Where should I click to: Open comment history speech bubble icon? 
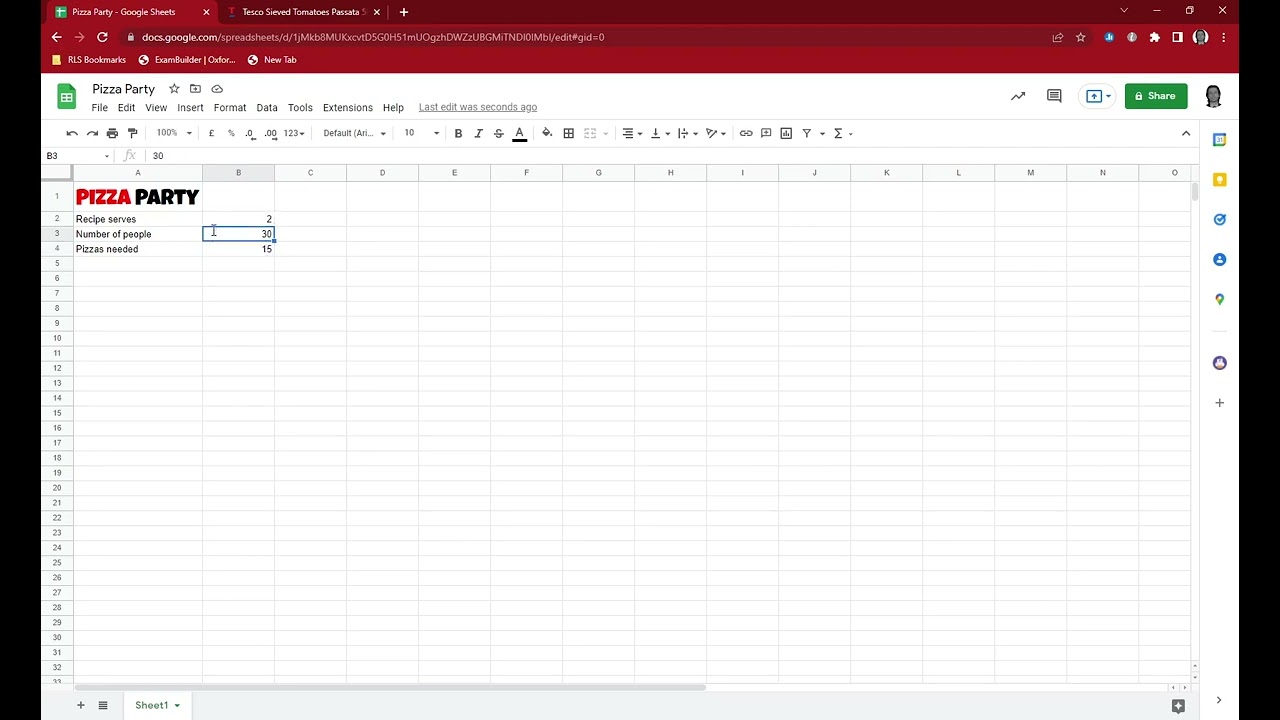click(1054, 96)
